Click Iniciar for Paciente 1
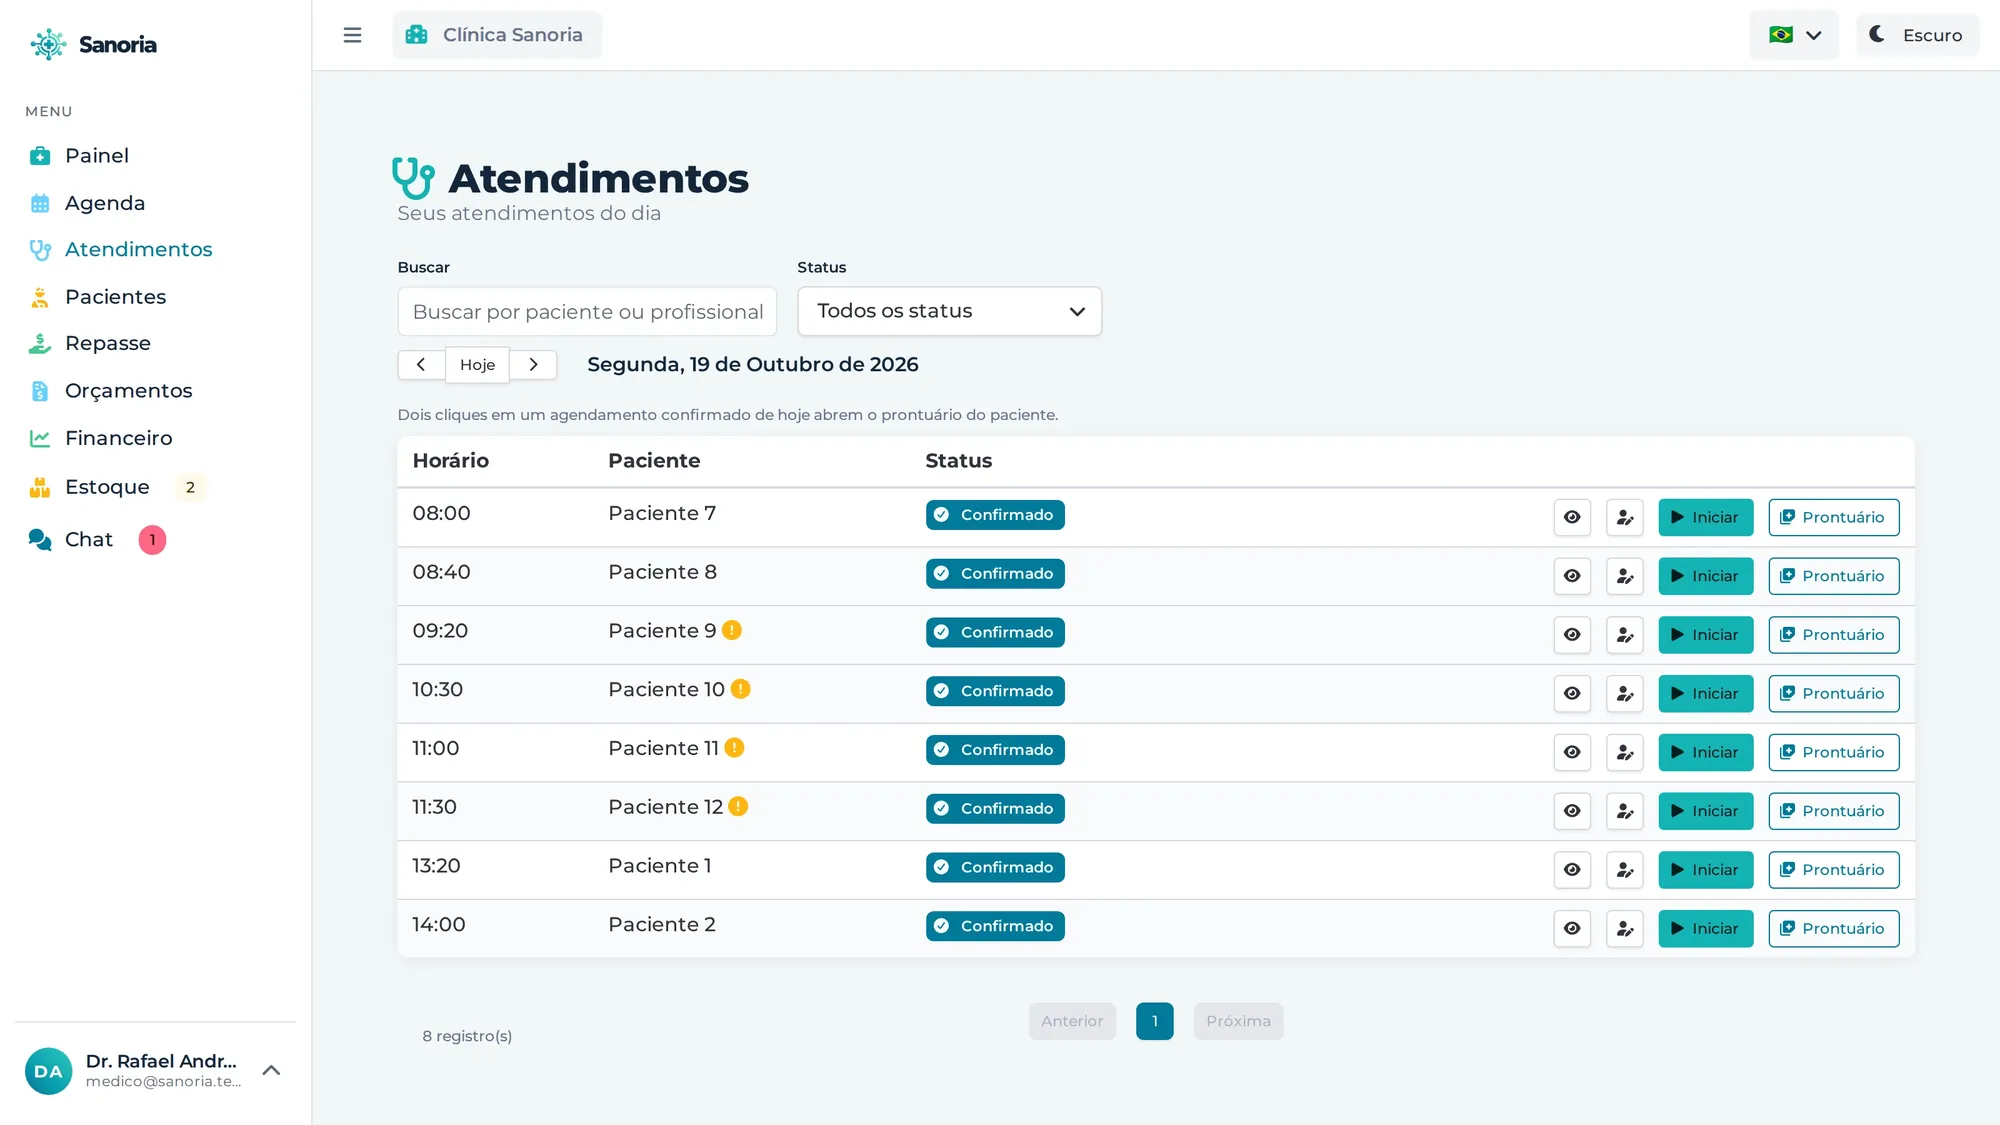The width and height of the screenshot is (2000, 1125). pyautogui.click(x=1706, y=870)
